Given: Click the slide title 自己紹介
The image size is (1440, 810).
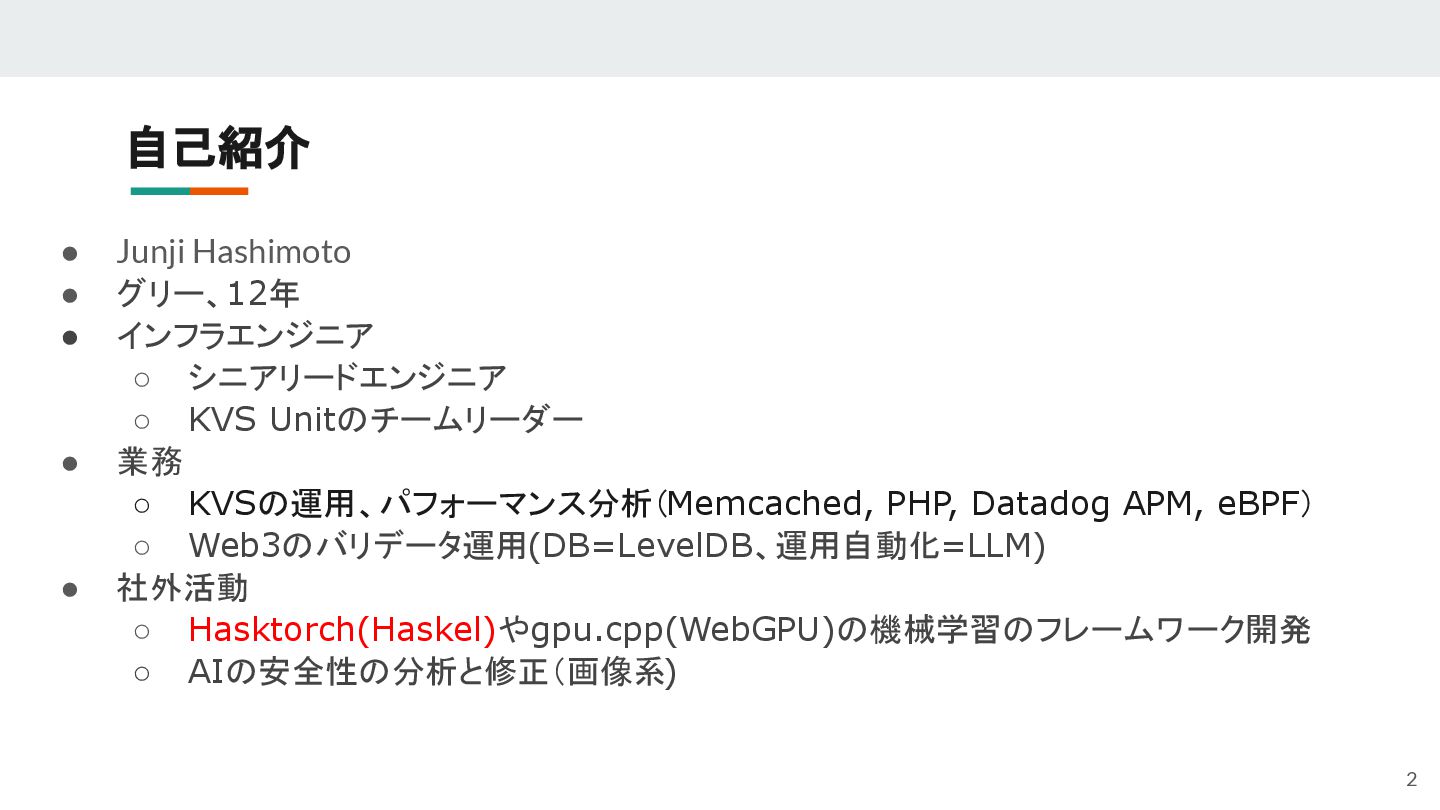Looking at the screenshot, I should (218, 148).
